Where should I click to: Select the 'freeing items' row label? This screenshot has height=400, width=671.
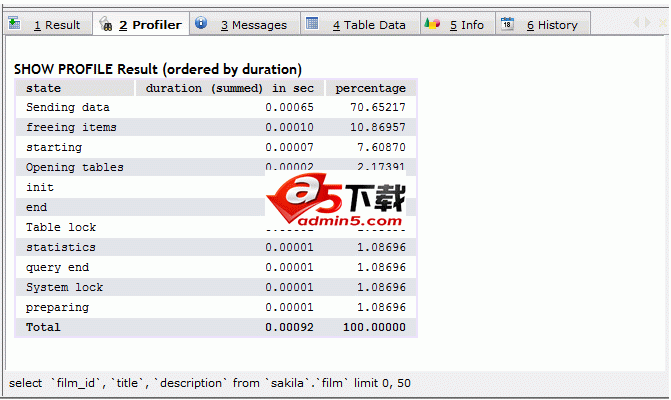coord(71,127)
